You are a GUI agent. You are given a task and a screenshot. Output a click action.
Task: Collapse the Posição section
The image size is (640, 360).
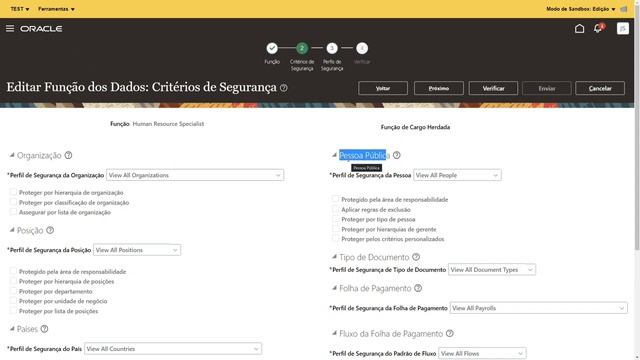tap(12, 230)
